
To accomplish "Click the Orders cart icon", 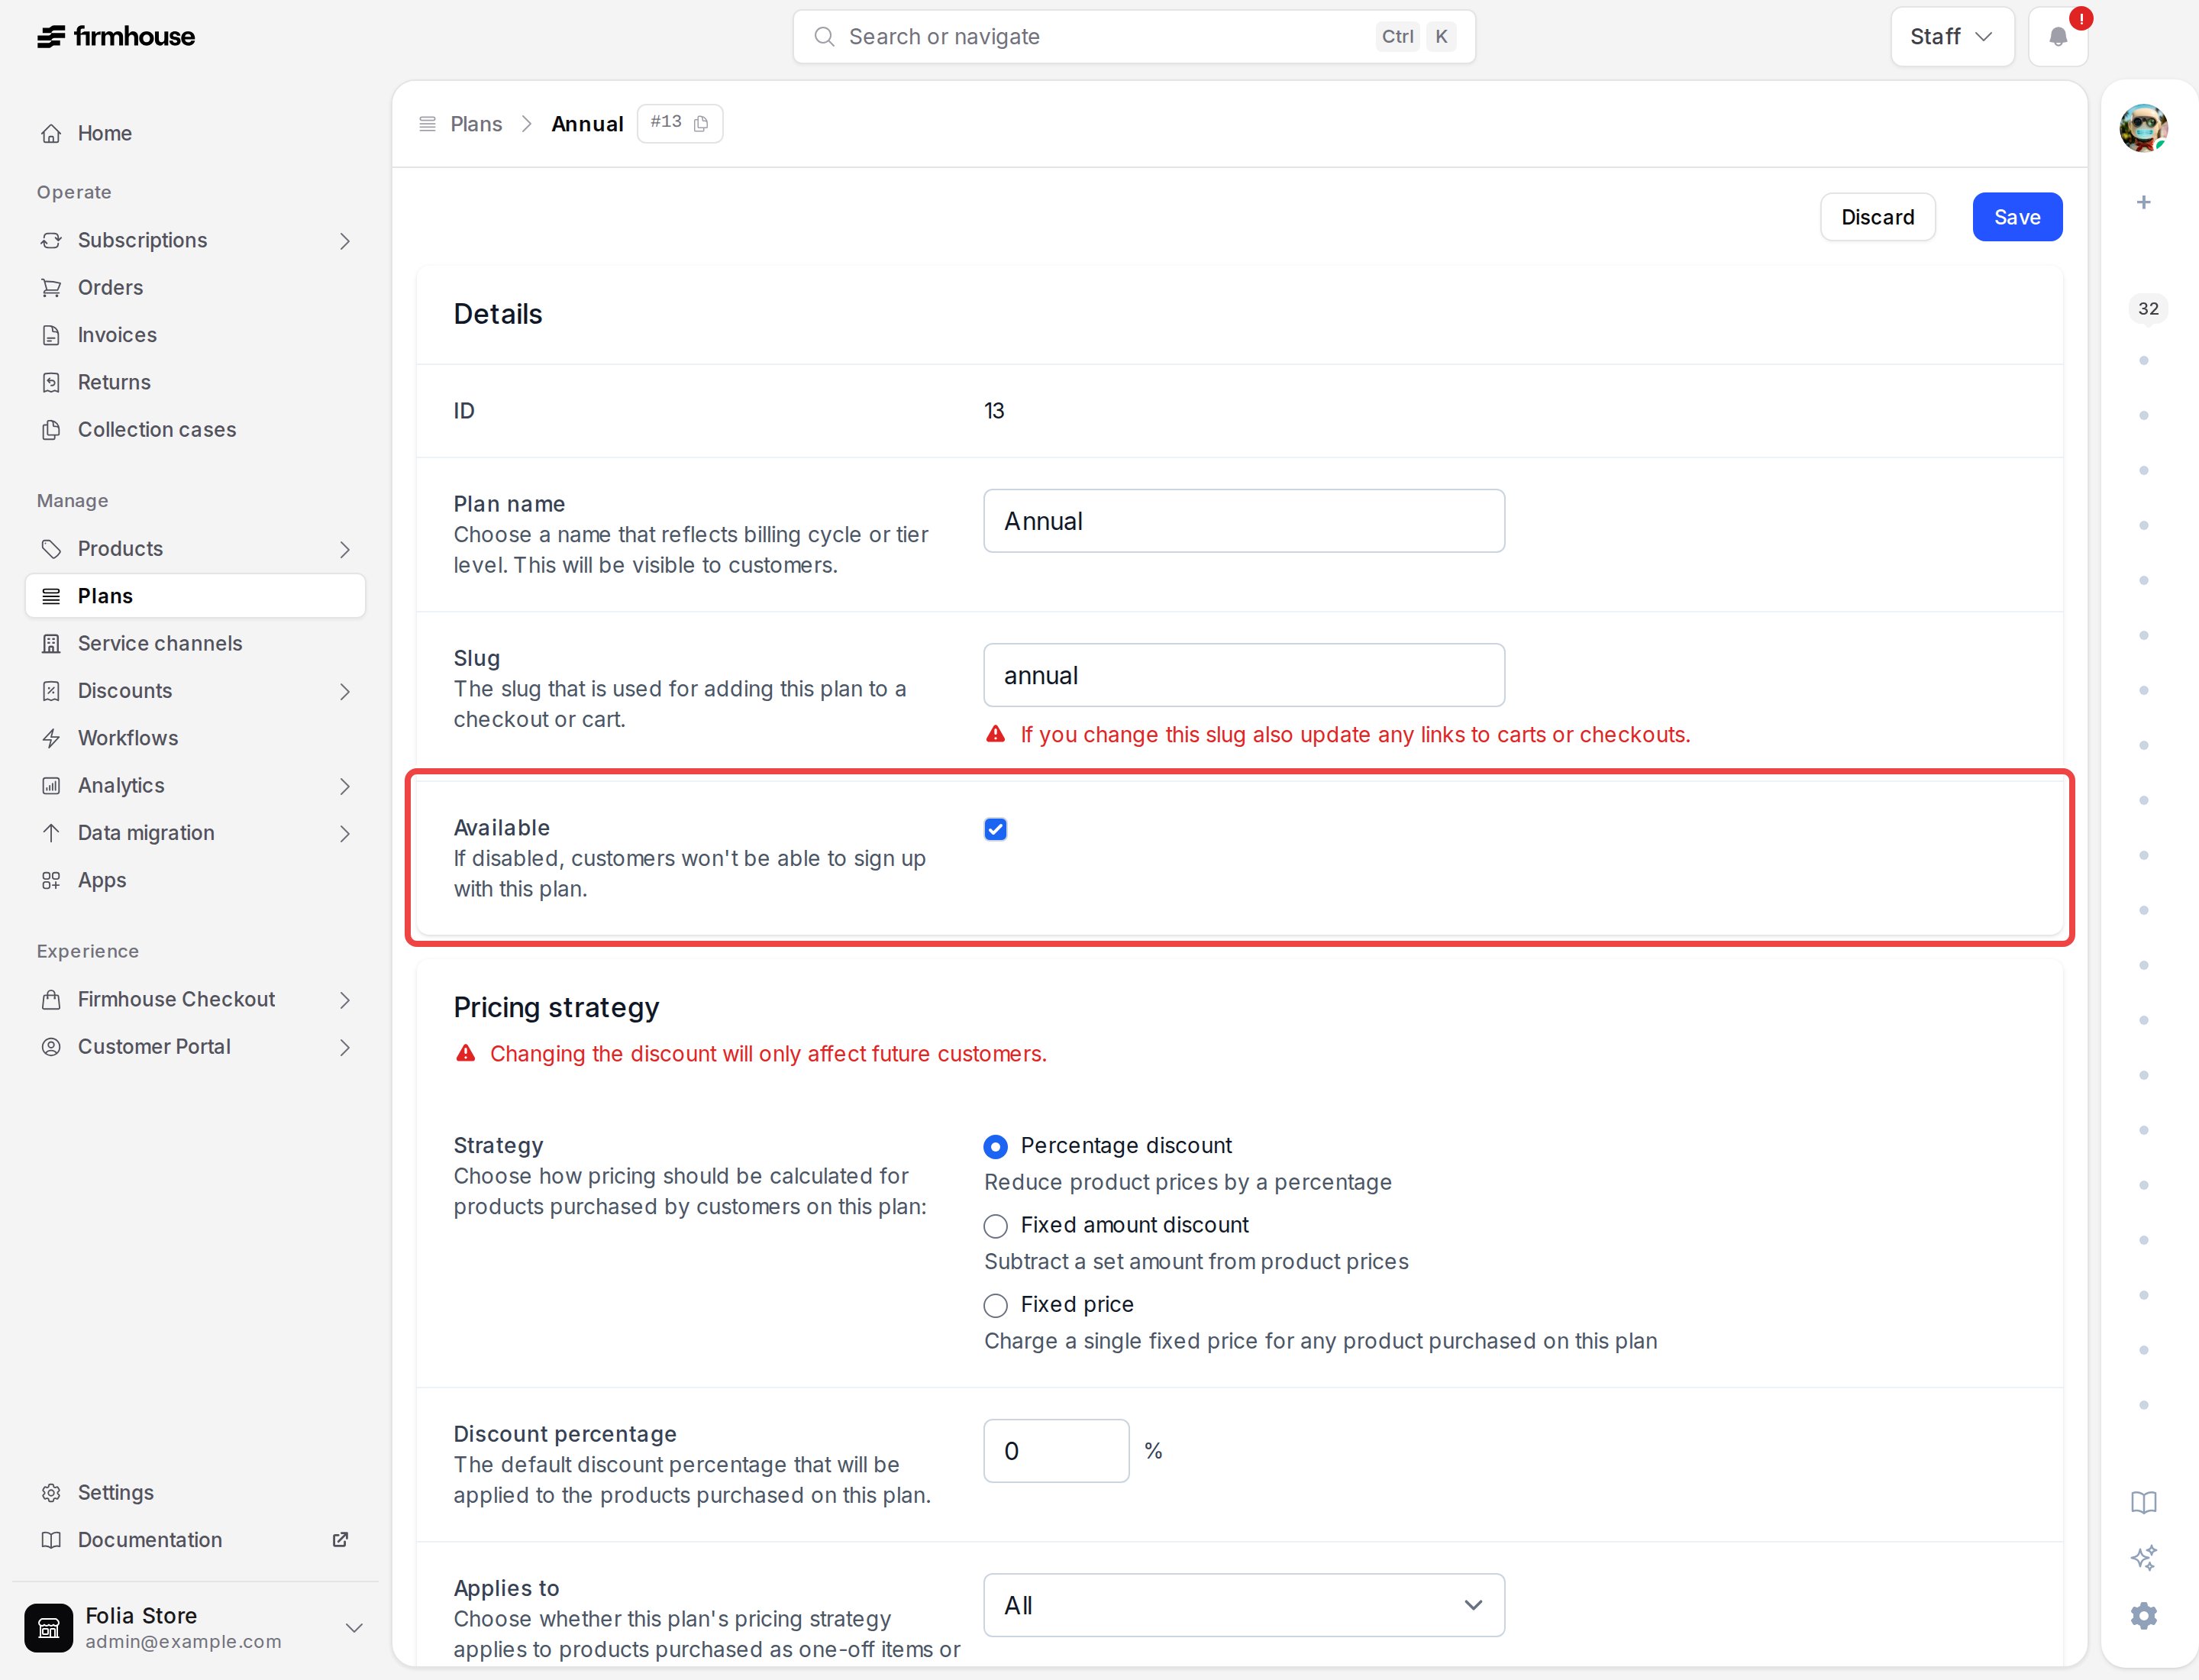I will (x=51, y=288).
